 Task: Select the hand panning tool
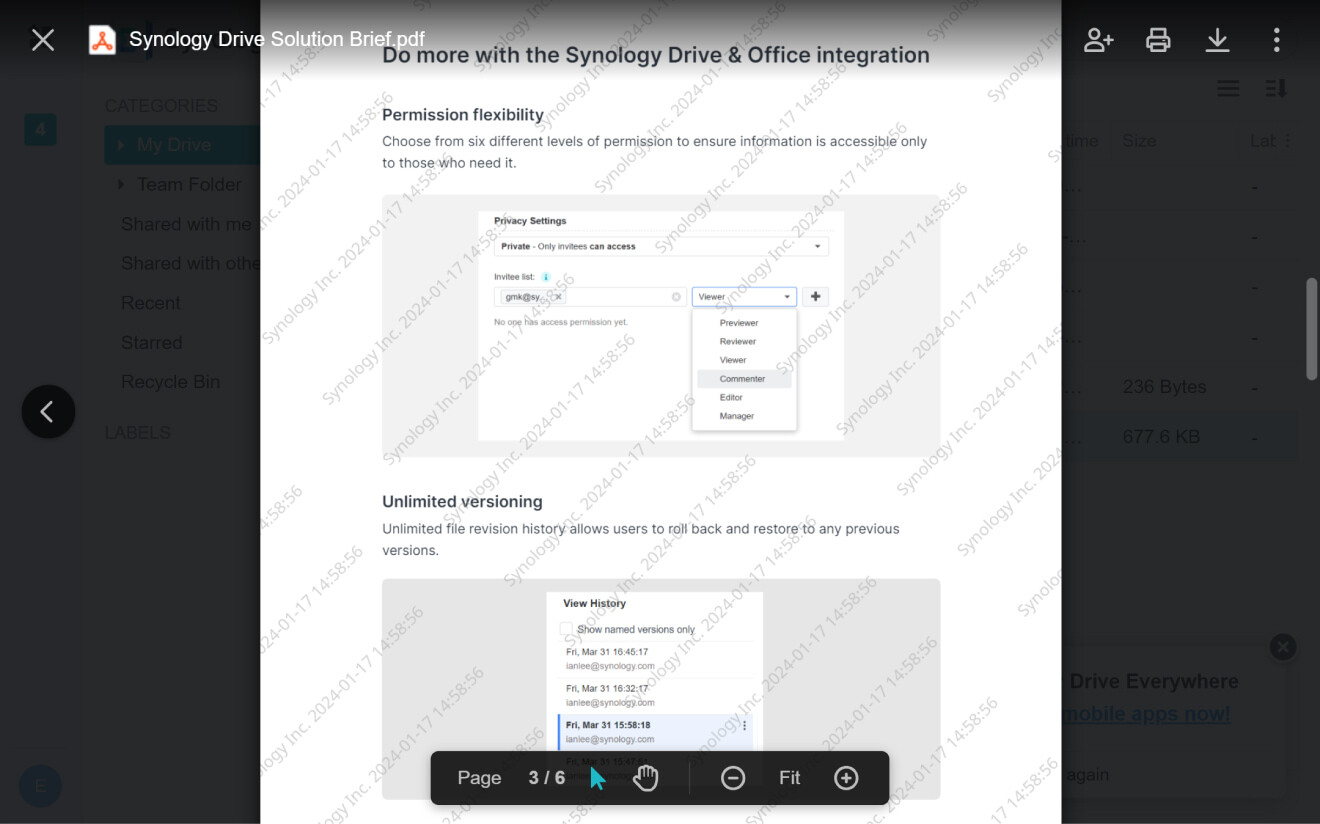pyautogui.click(x=645, y=777)
